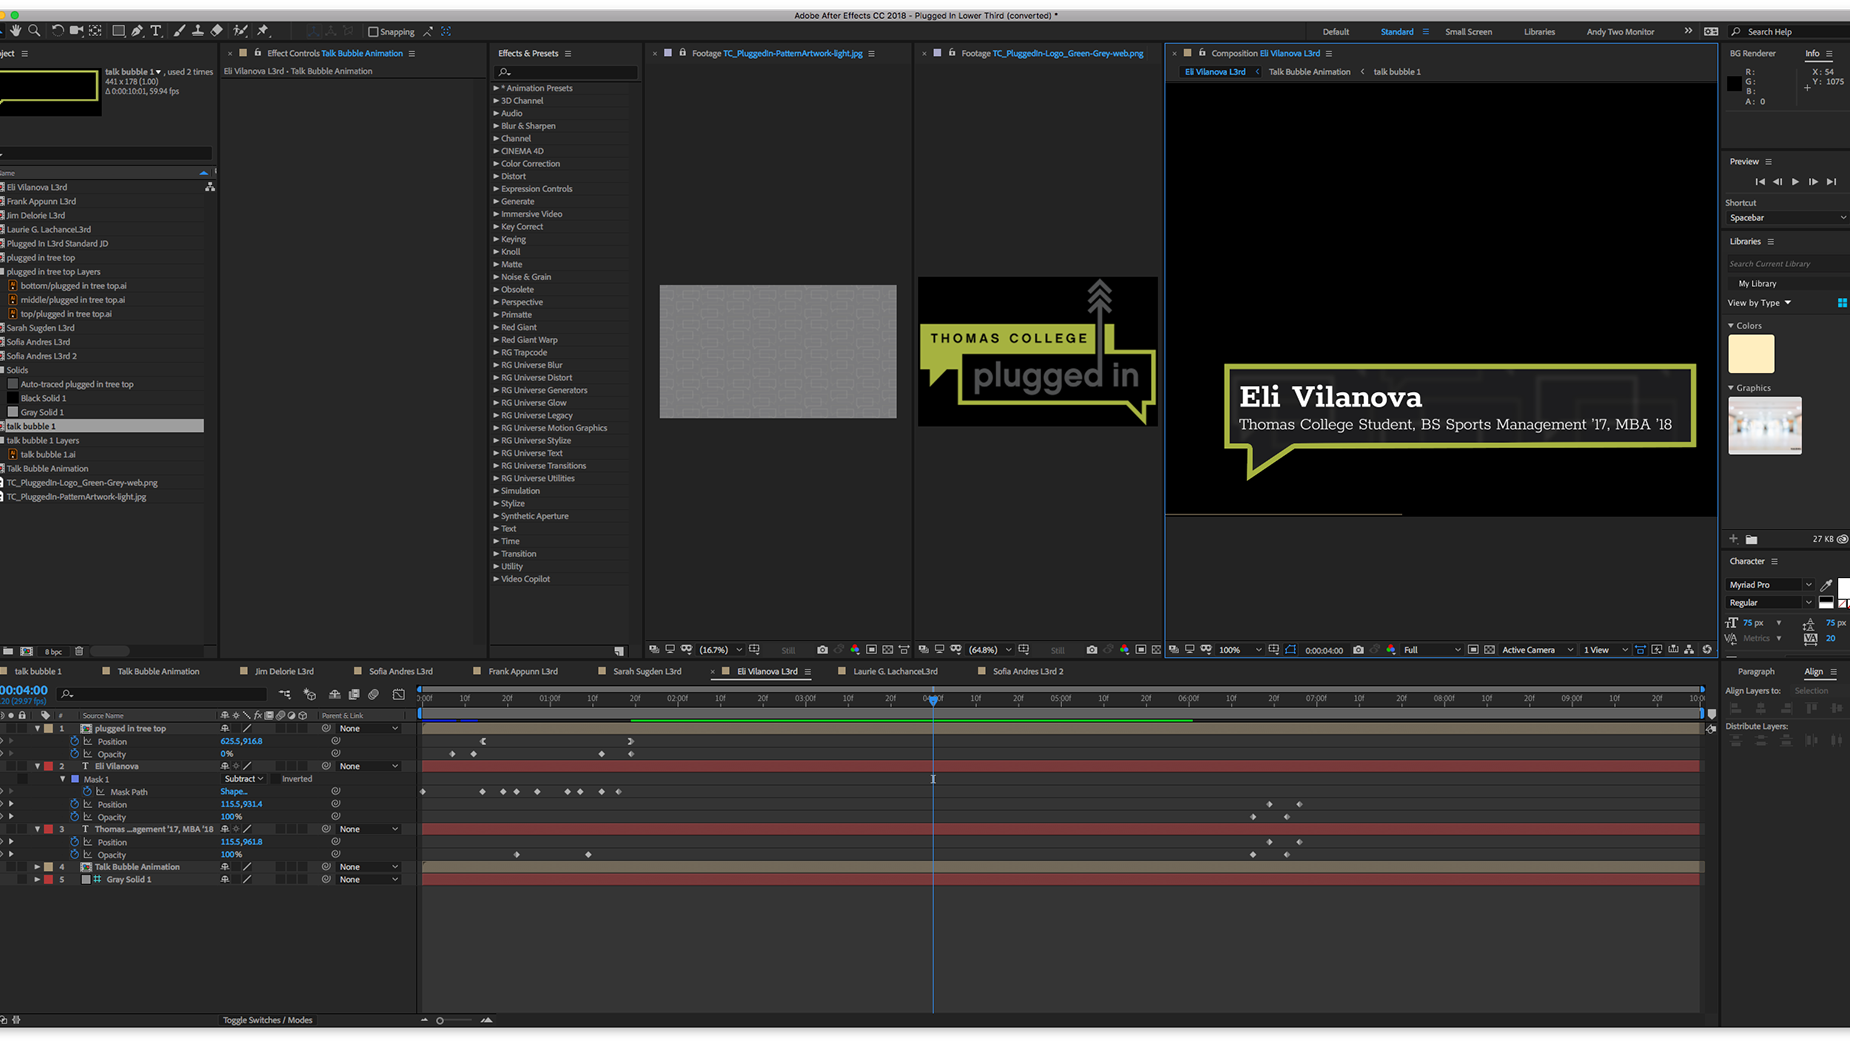Toggle shy switch on Talk Bubble Animation layer
The width and height of the screenshot is (1850, 1043).
pyautogui.click(x=225, y=867)
